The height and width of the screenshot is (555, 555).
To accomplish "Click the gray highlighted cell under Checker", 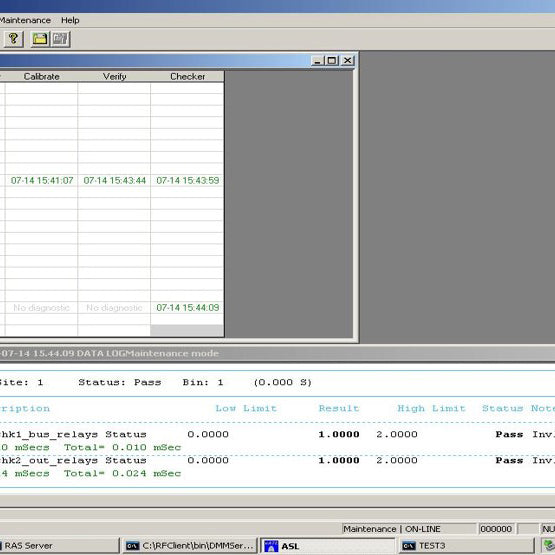I will [187, 331].
